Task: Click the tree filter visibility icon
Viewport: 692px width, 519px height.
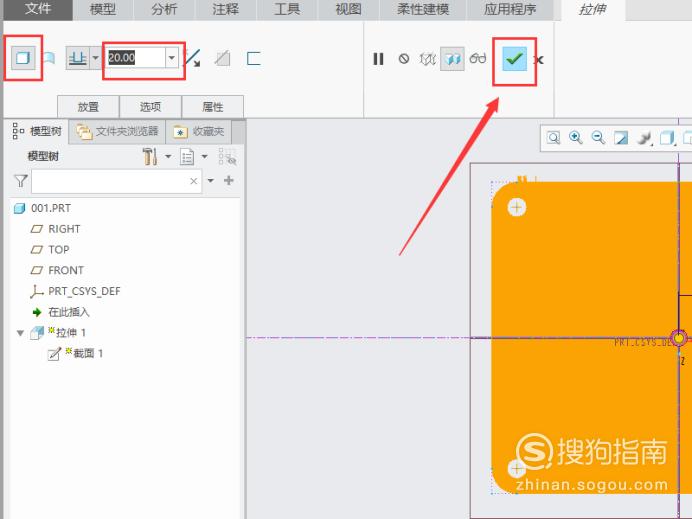Action: (x=228, y=157)
